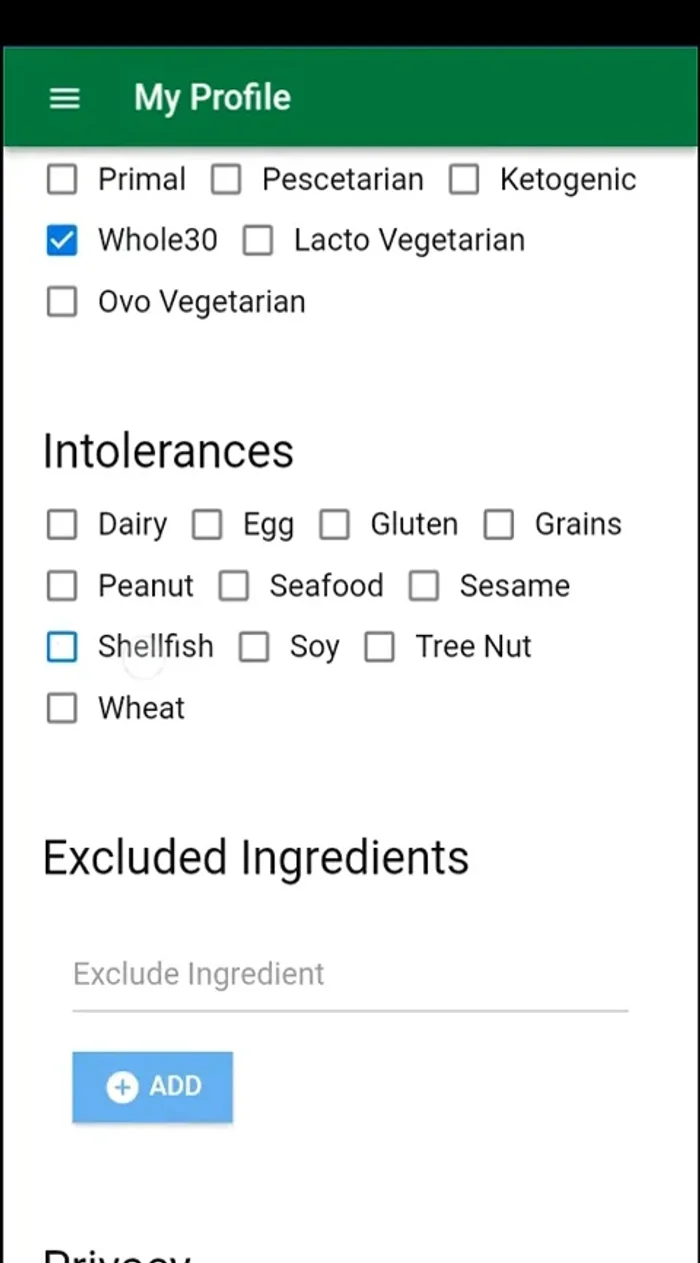Enable the Lacto Vegetarian option

coord(258,240)
